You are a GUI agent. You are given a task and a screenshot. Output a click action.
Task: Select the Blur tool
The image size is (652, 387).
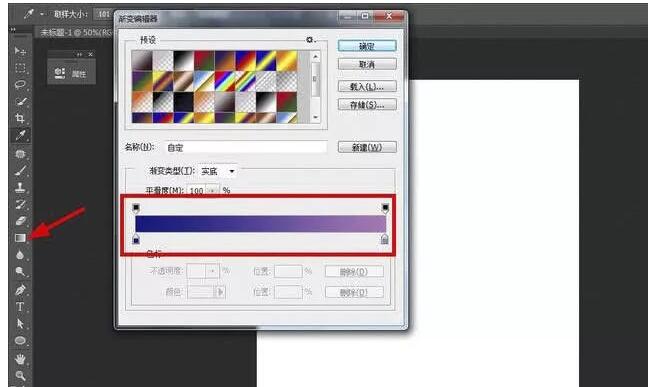20,254
